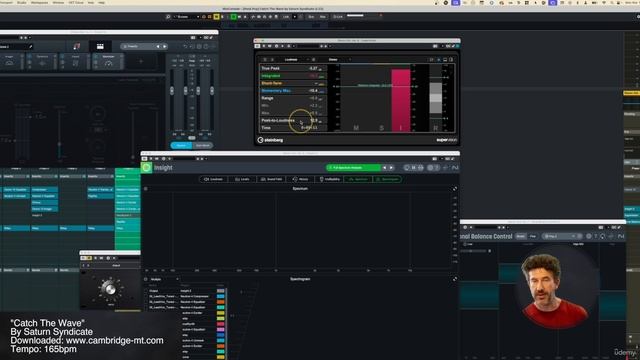Click the iZotope logo icon in Insight header
The width and height of the screenshot is (640, 360).
point(455,168)
